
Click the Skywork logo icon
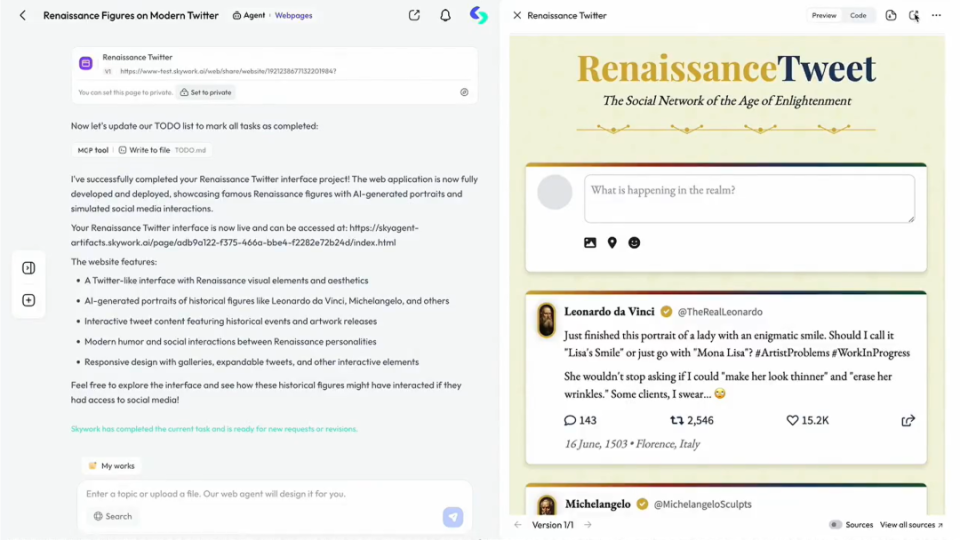[479, 15]
